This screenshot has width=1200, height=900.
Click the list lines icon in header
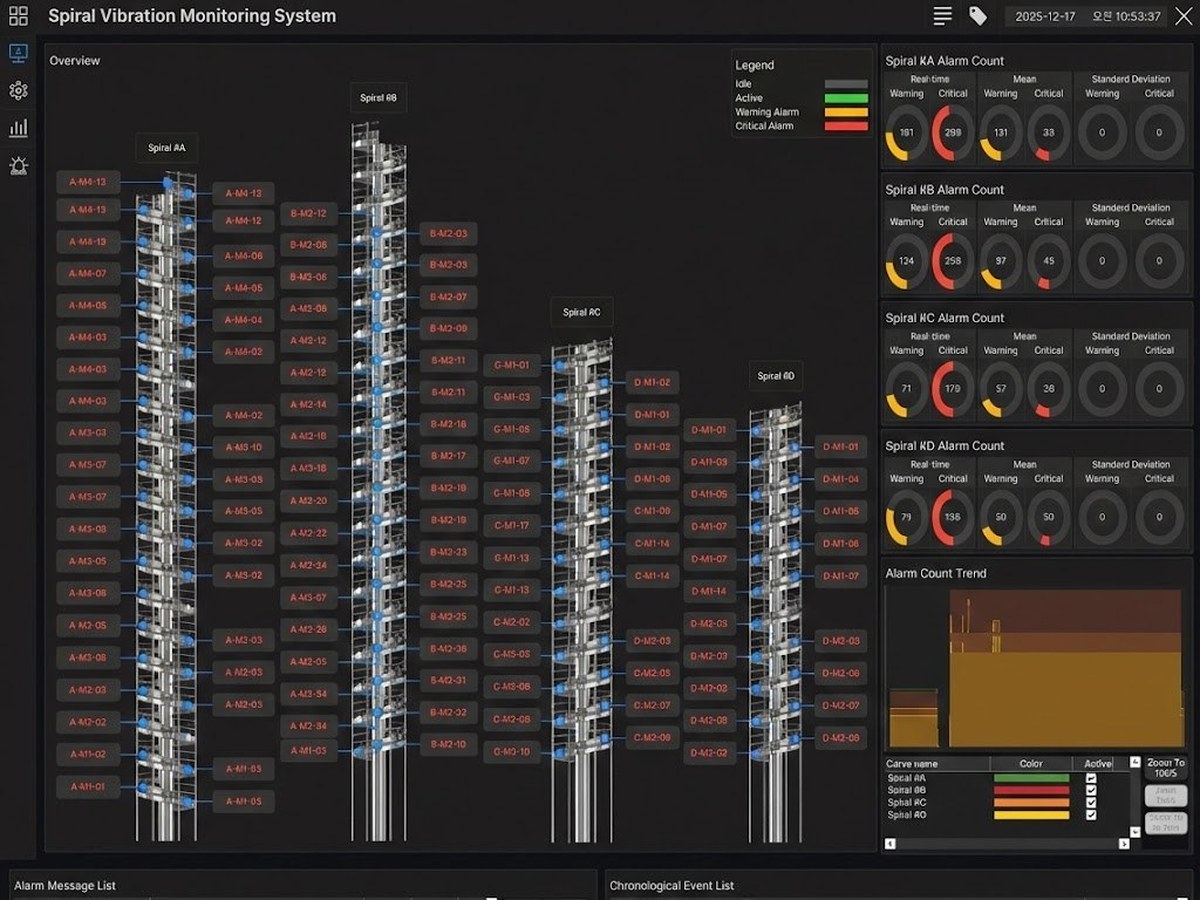click(942, 16)
